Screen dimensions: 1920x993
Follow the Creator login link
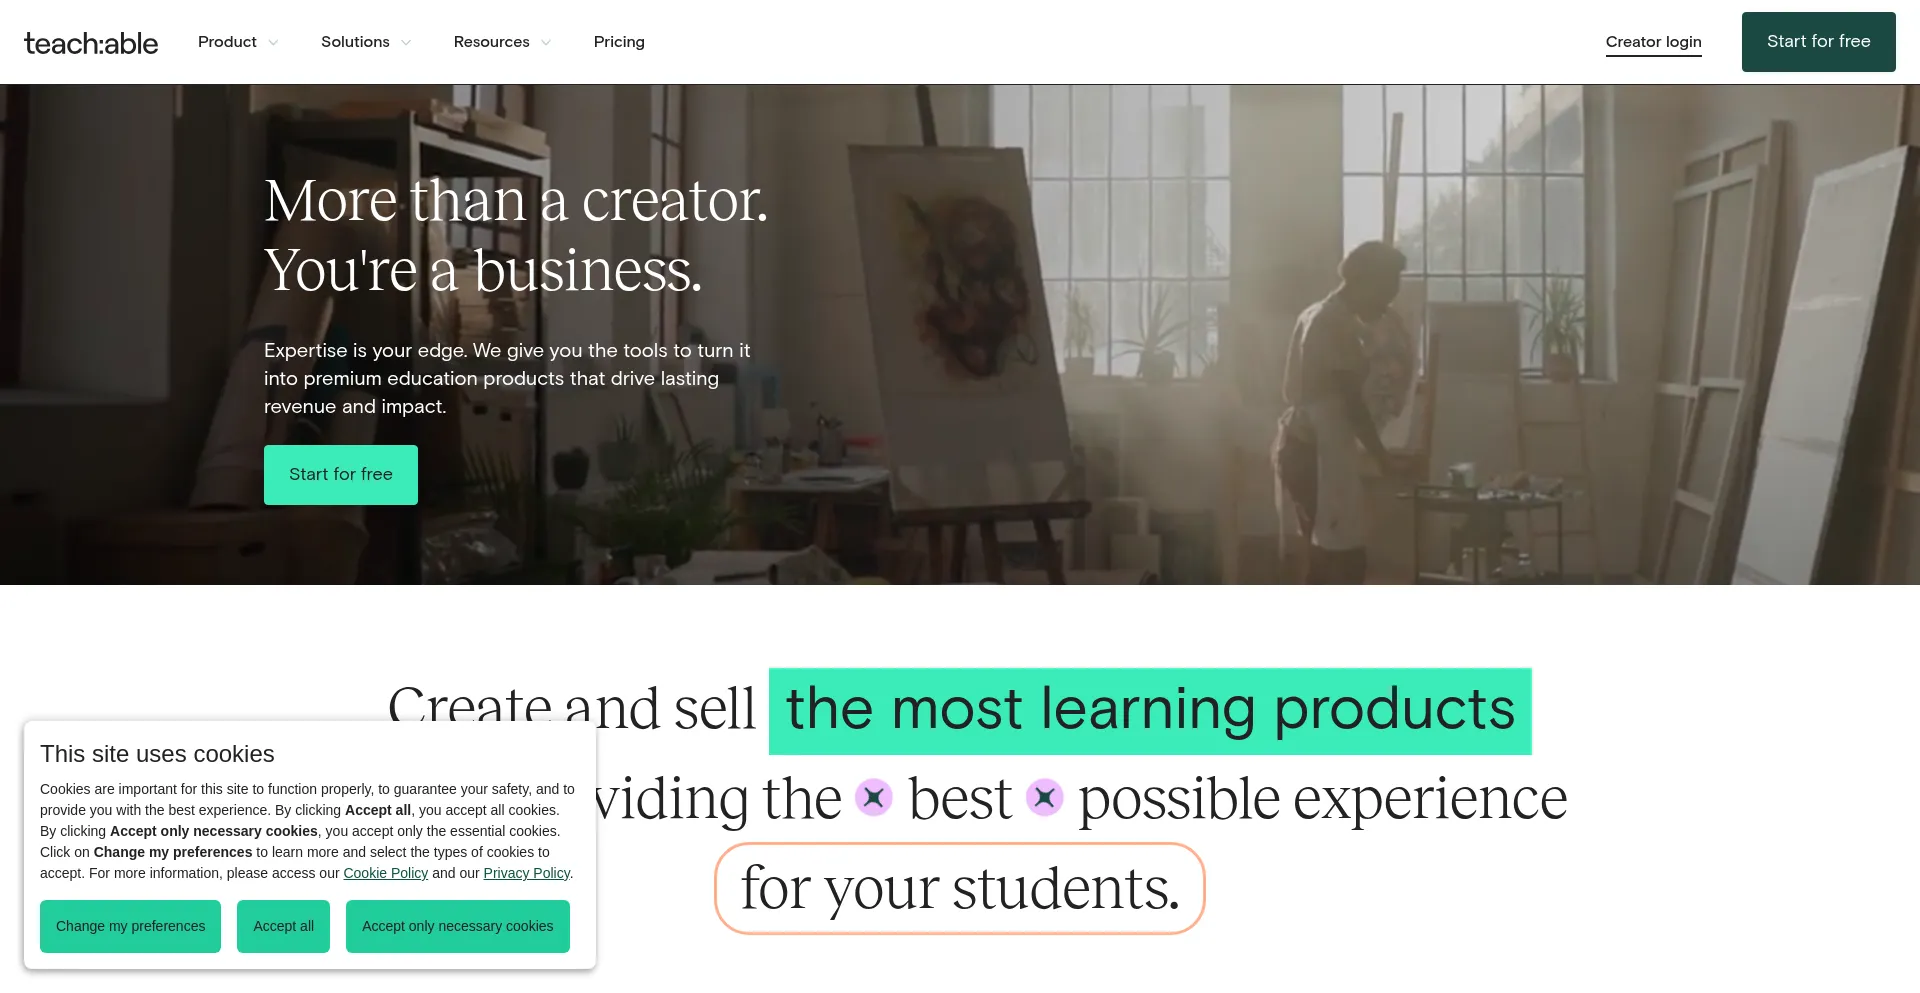tap(1653, 43)
